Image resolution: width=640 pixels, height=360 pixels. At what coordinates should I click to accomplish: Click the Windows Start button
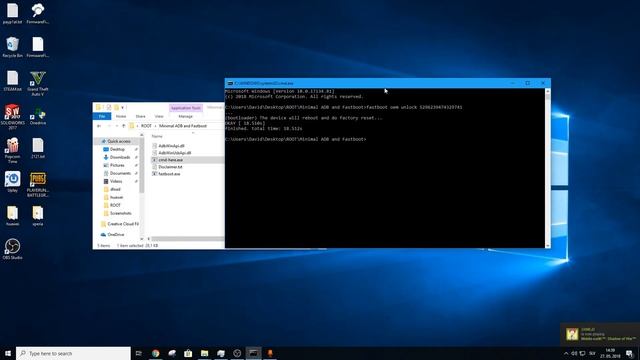(8, 353)
